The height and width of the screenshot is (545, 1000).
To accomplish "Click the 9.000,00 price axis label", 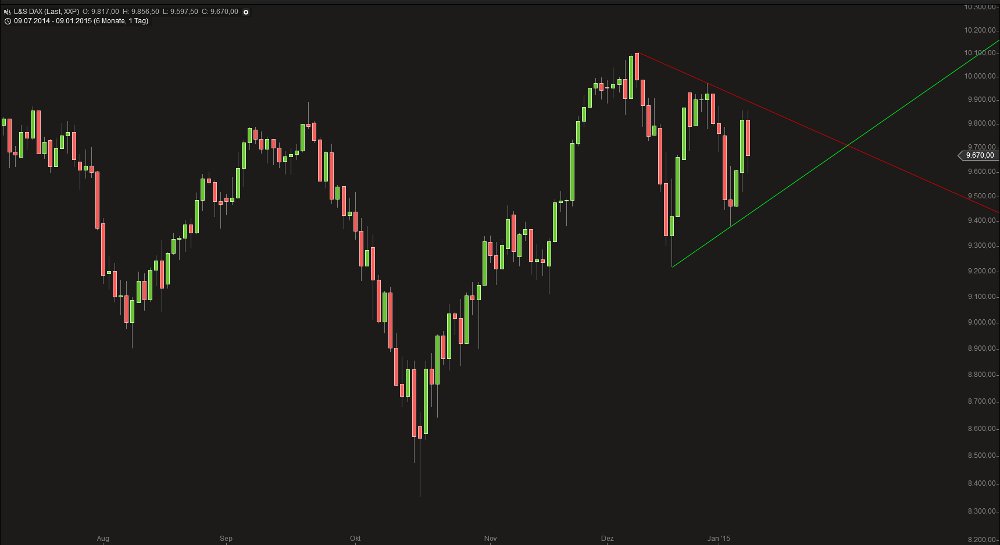I will tap(980, 322).
